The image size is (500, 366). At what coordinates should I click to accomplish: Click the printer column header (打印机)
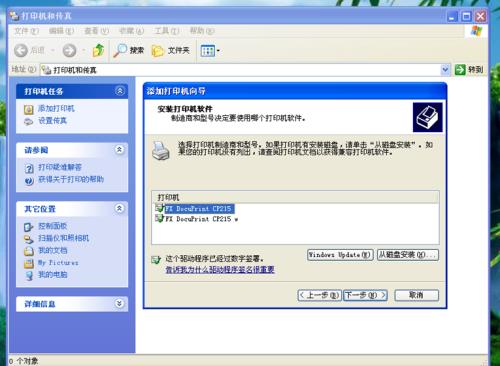coord(295,197)
